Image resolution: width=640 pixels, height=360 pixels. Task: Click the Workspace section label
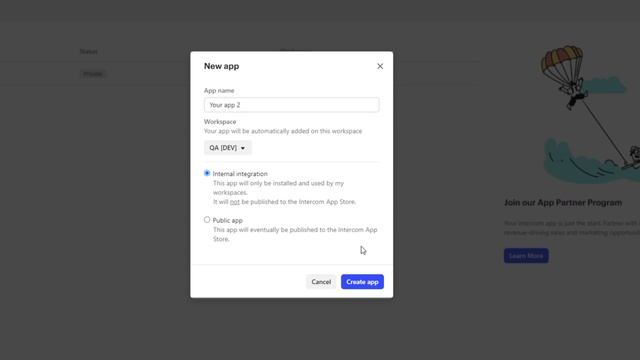(x=220, y=122)
